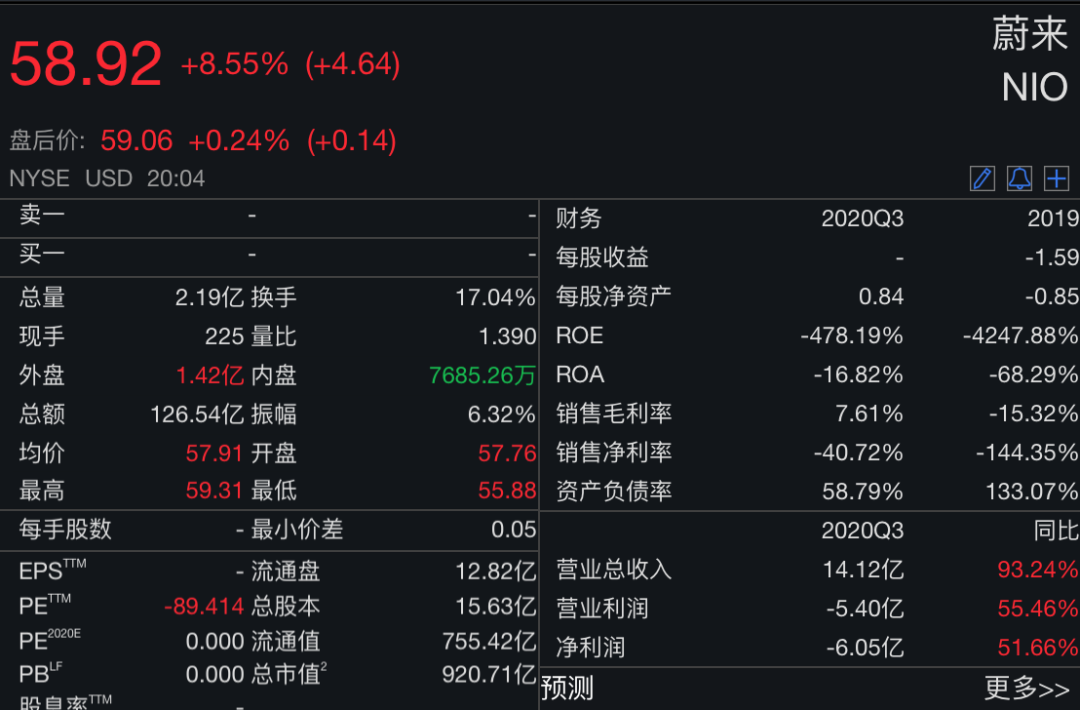
Task: Click the 营业总收入 row label
Action: pyautogui.click(x=614, y=570)
